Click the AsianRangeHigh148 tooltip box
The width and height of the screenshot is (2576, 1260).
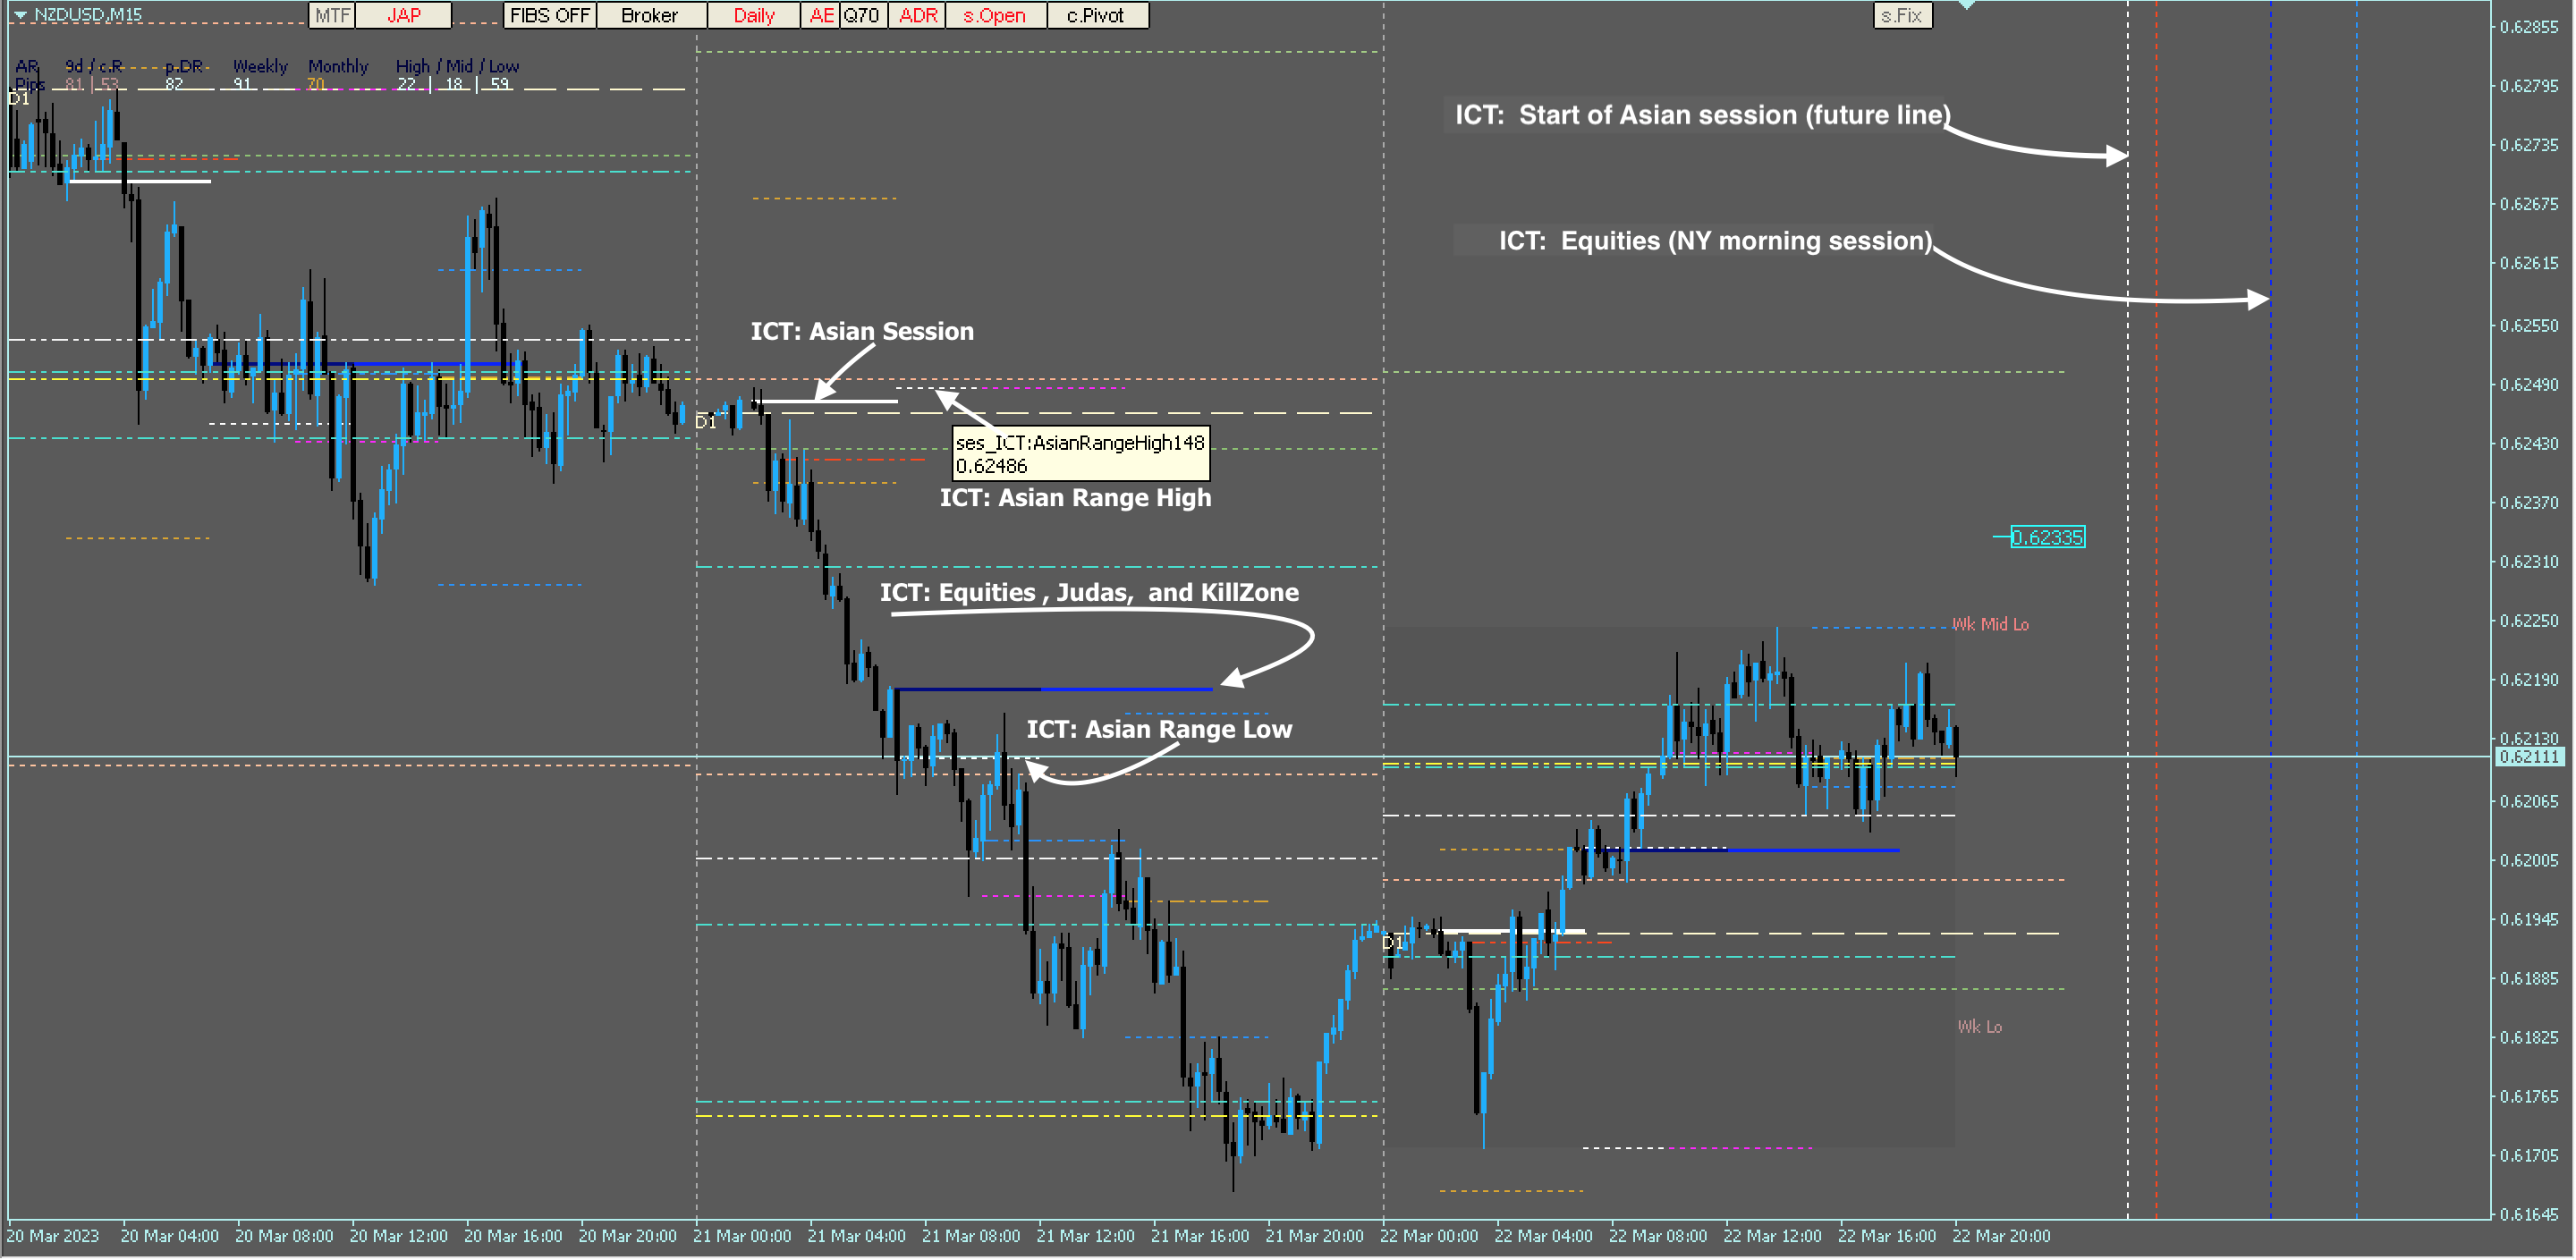tap(1081, 454)
